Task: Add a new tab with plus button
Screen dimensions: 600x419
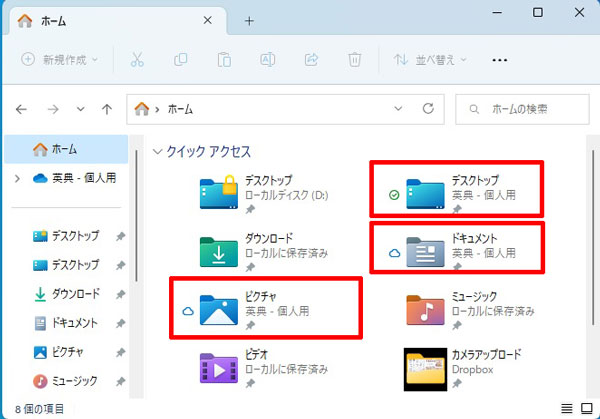Action: click(x=249, y=21)
